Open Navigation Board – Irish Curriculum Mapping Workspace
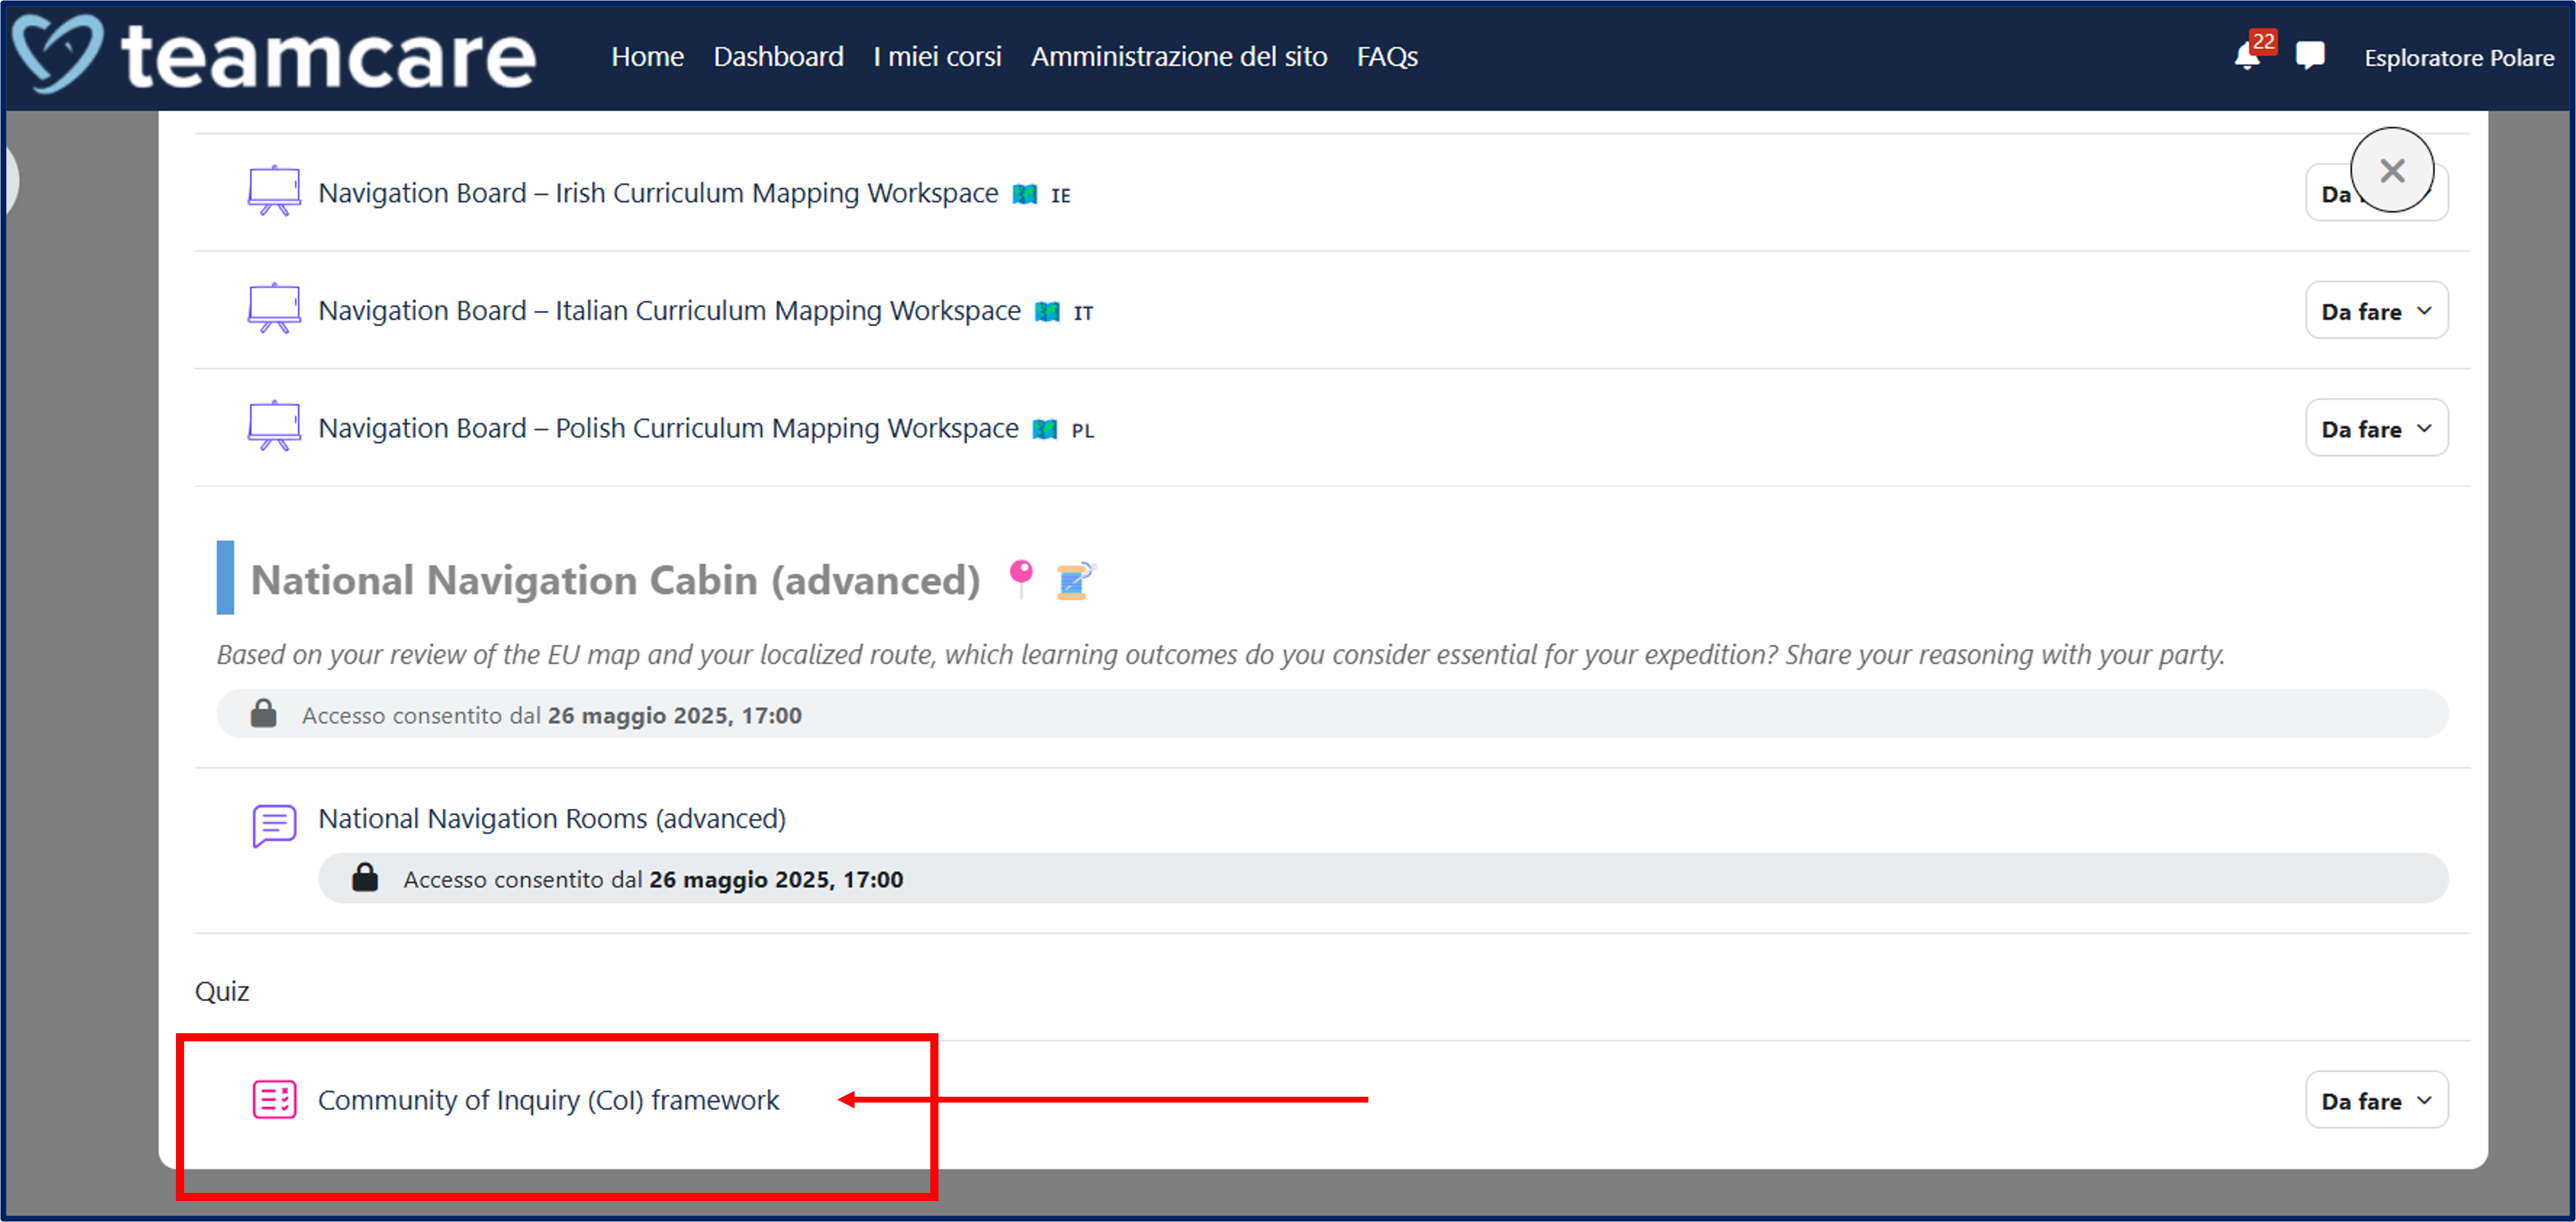 (657, 193)
